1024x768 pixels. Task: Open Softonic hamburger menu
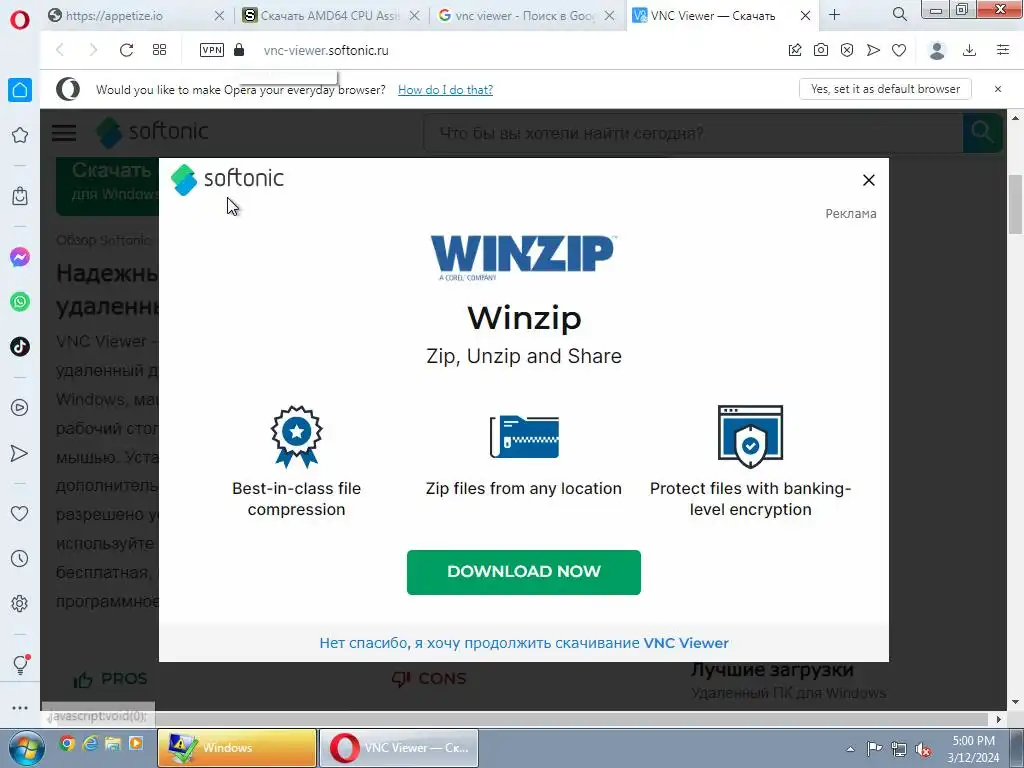click(x=64, y=133)
